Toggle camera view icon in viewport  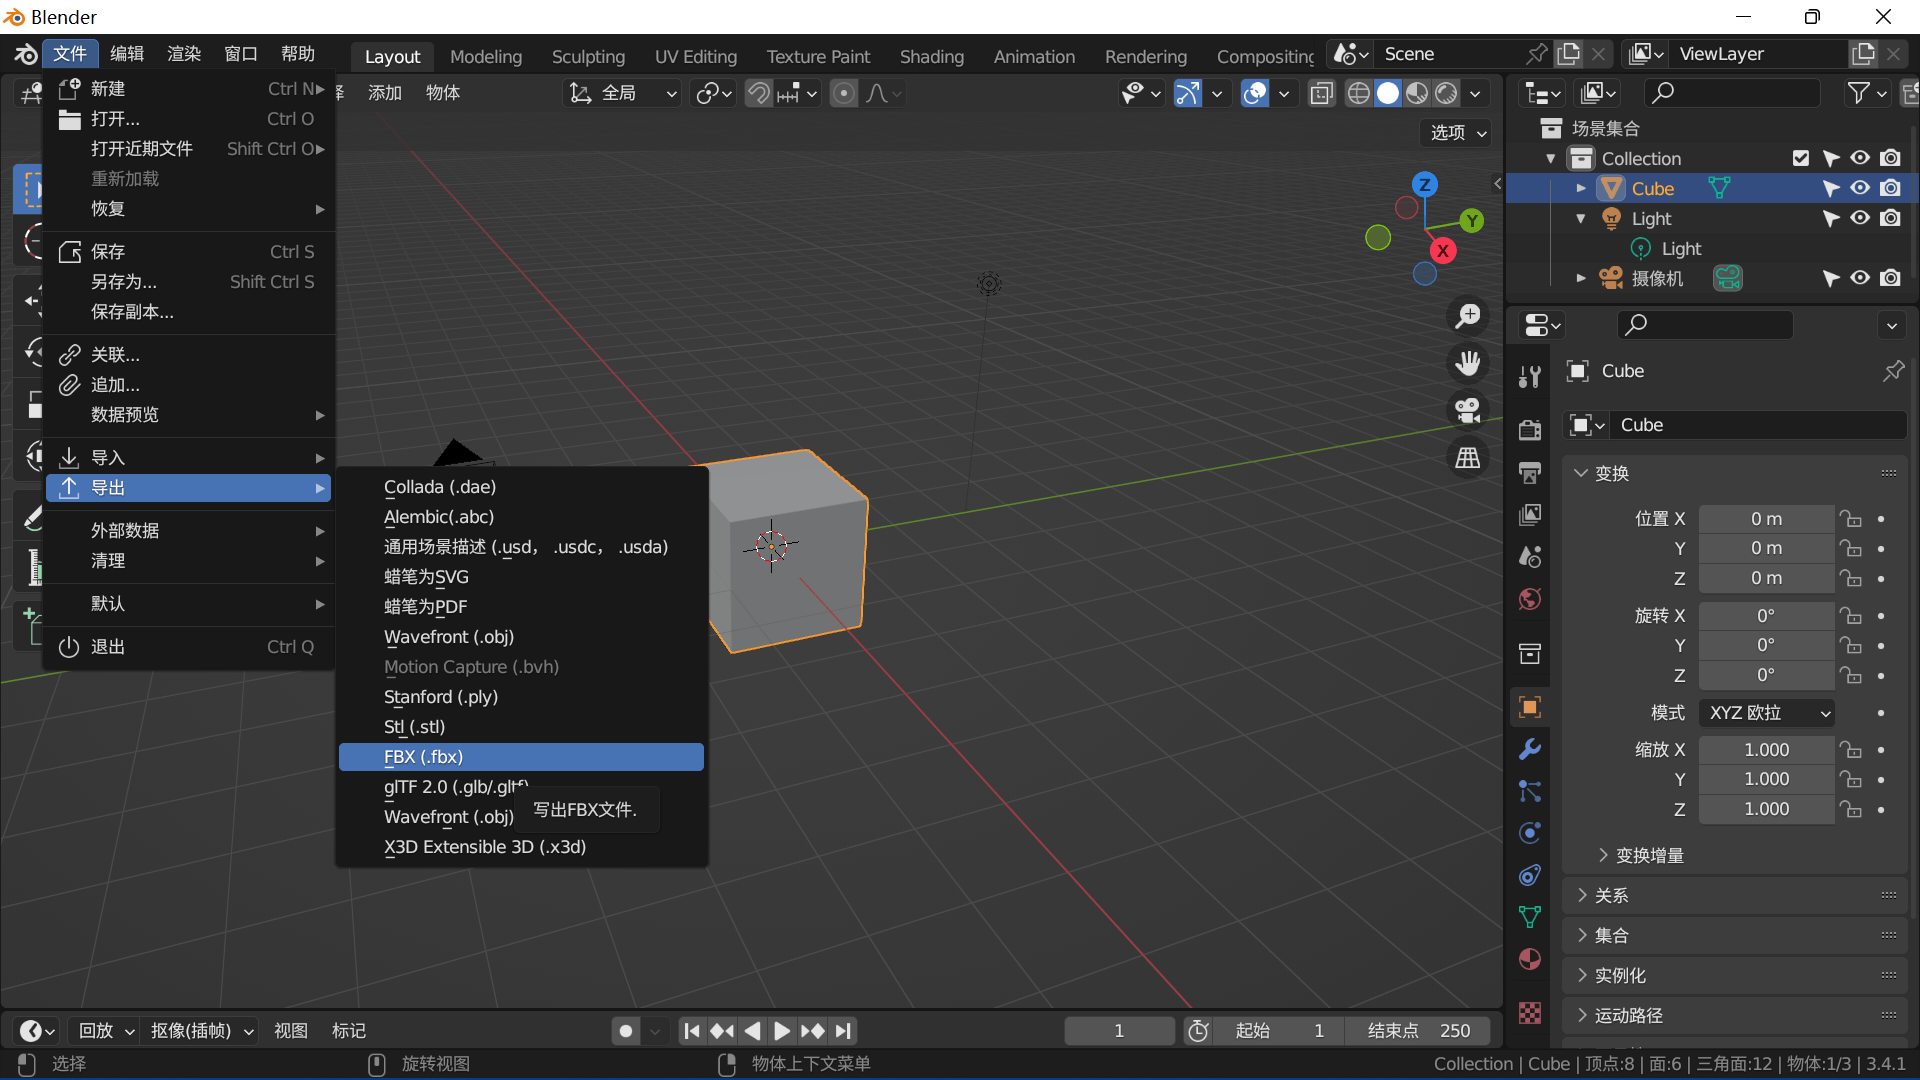[1468, 410]
